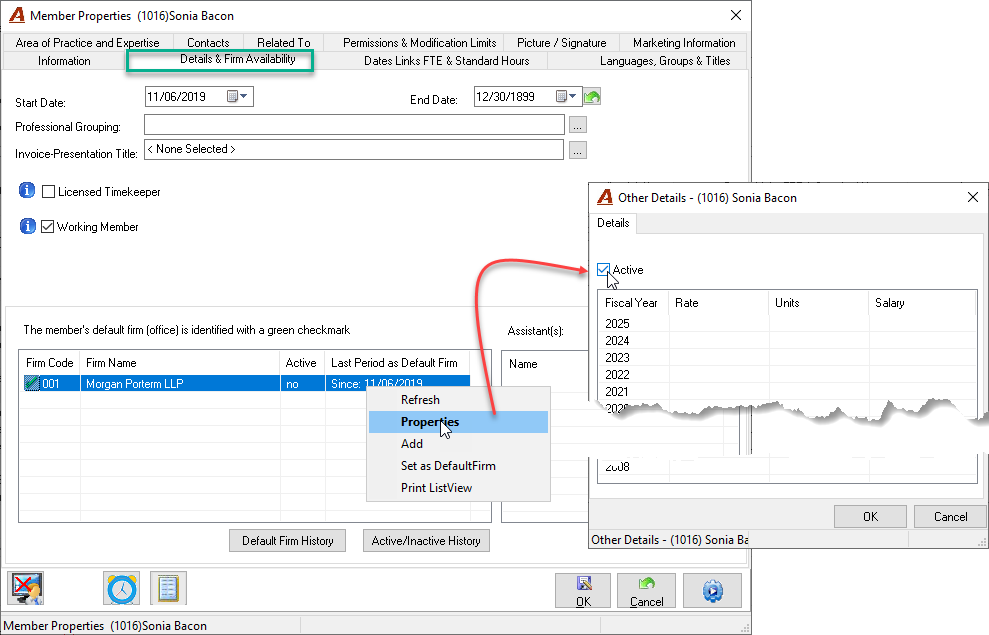Choose Refresh in the context menu
Image resolution: width=989 pixels, height=635 pixels.
pos(458,400)
